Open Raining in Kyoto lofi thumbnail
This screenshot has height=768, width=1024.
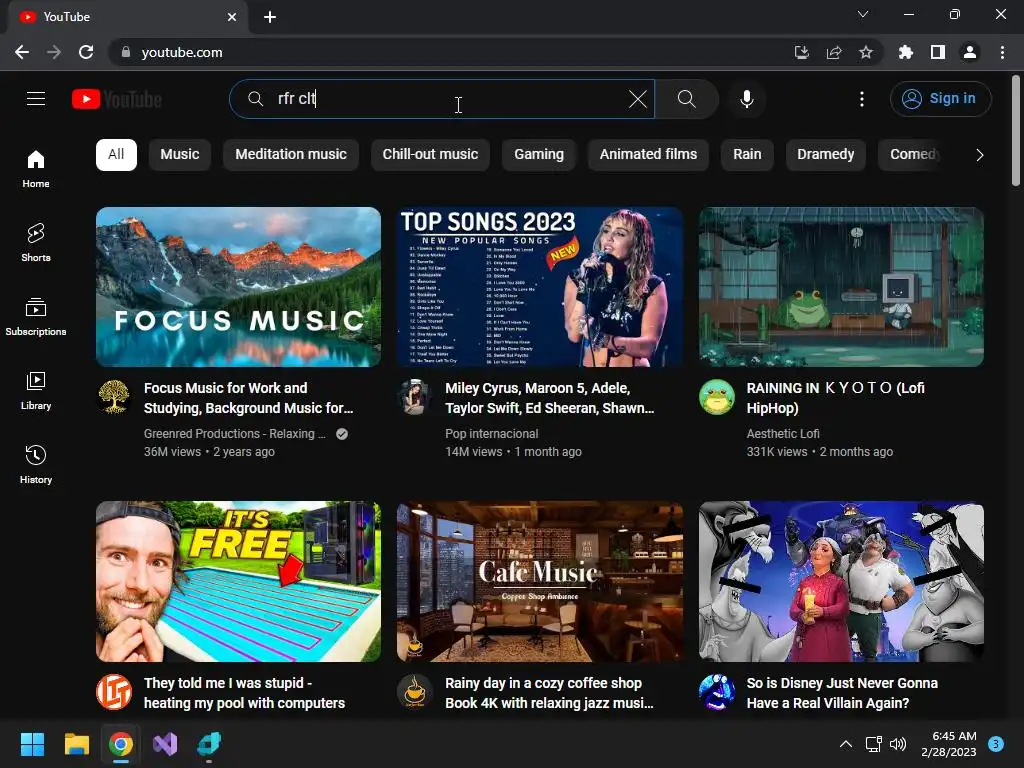pos(841,287)
